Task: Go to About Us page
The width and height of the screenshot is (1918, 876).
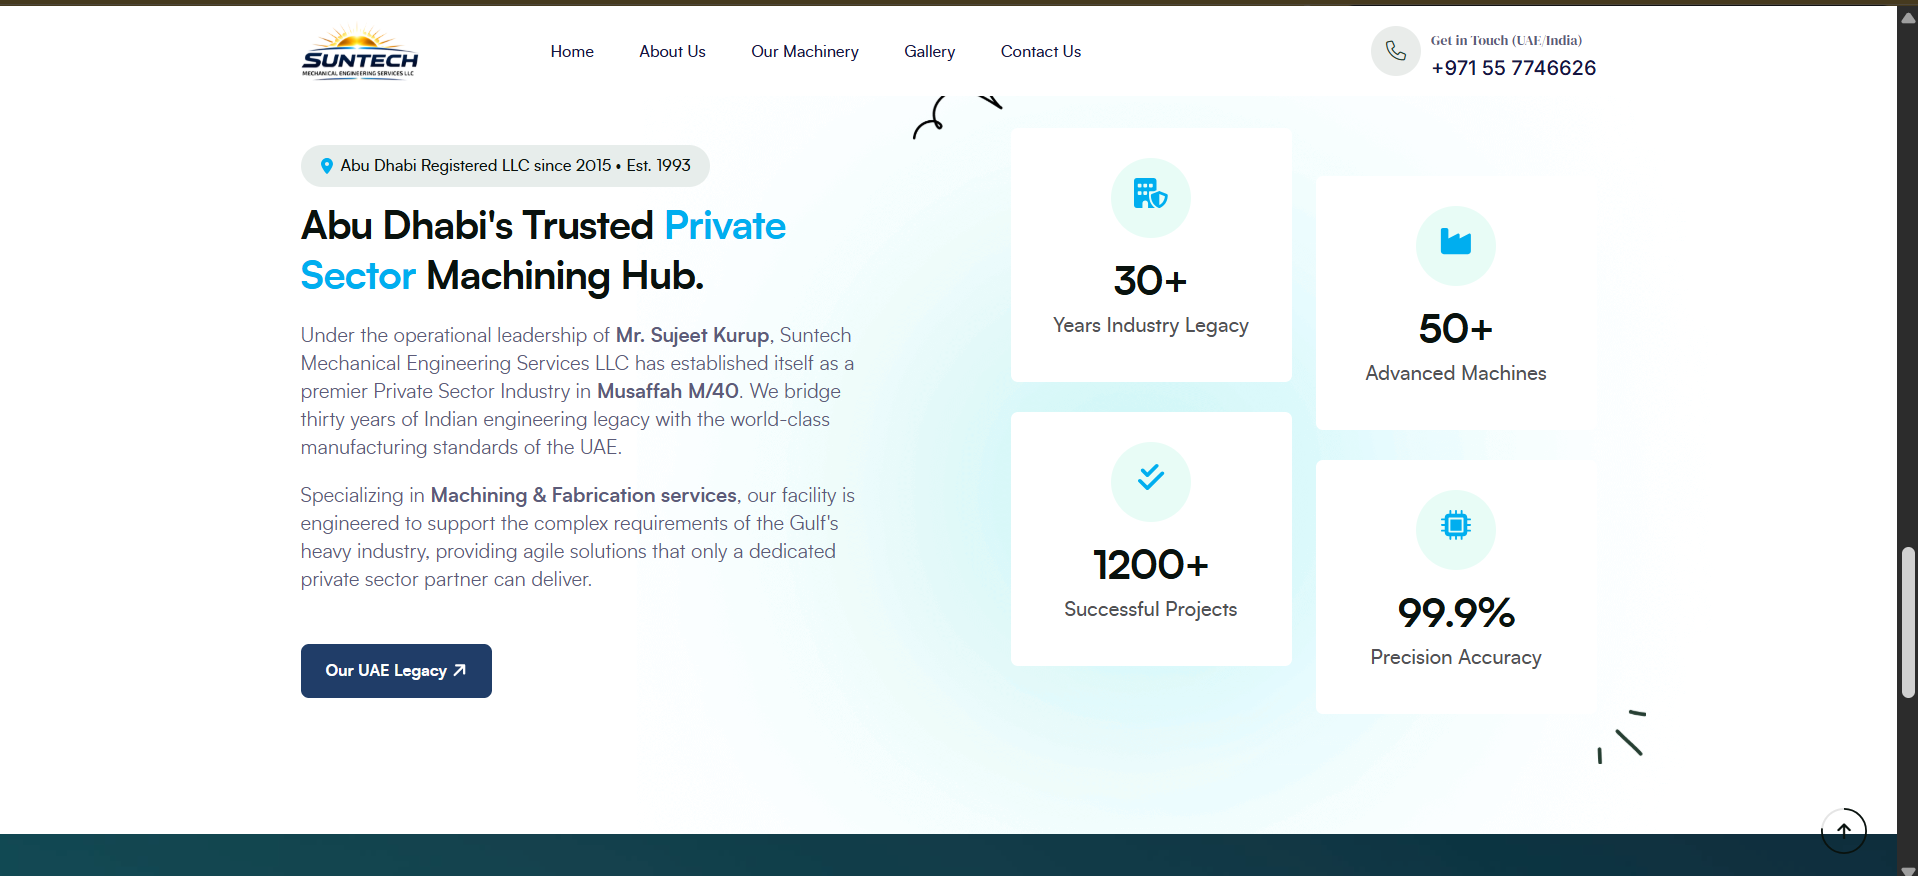Action: pyautogui.click(x=672, y=52)
